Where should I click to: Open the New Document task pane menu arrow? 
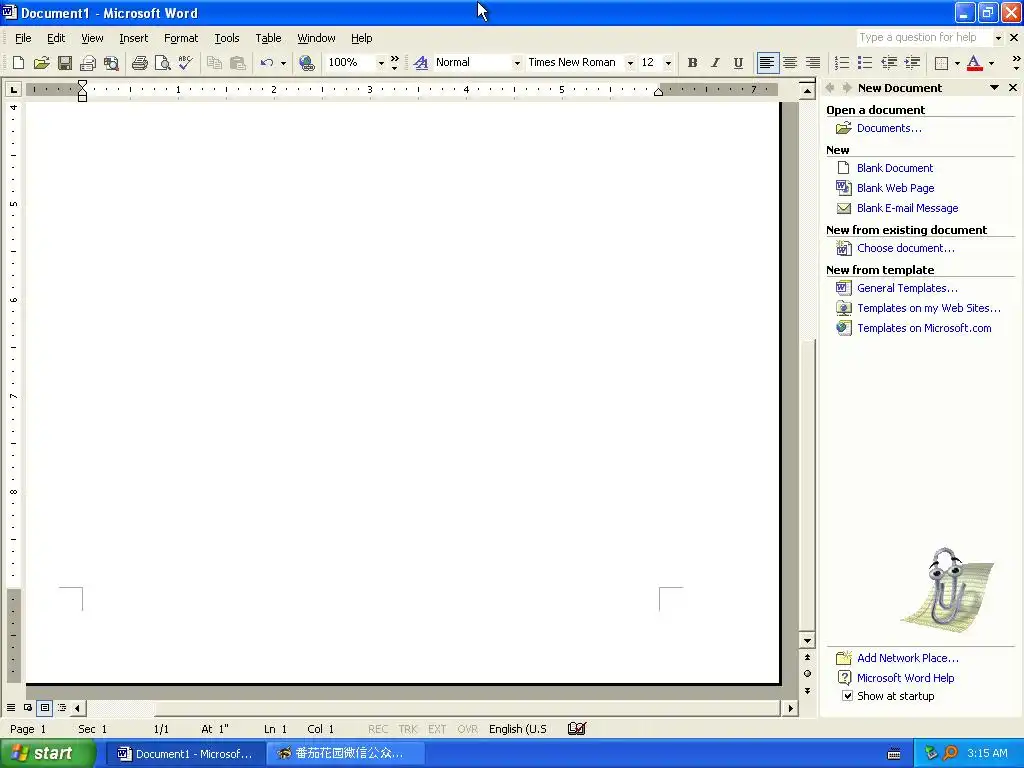(x=994, y=88)
